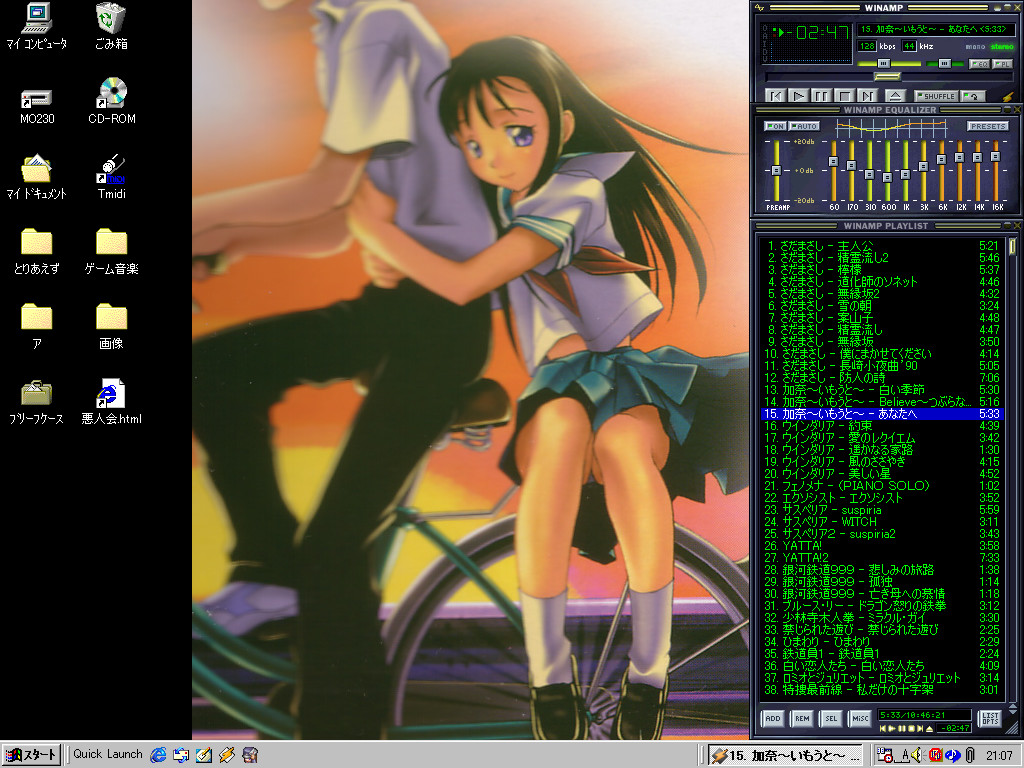Click the 16K equalizer band slider
The image size is (1024, 768).
995,170
